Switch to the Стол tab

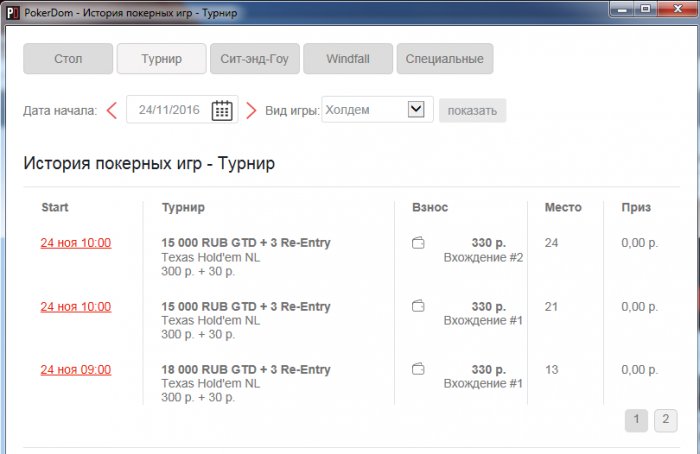68,58
